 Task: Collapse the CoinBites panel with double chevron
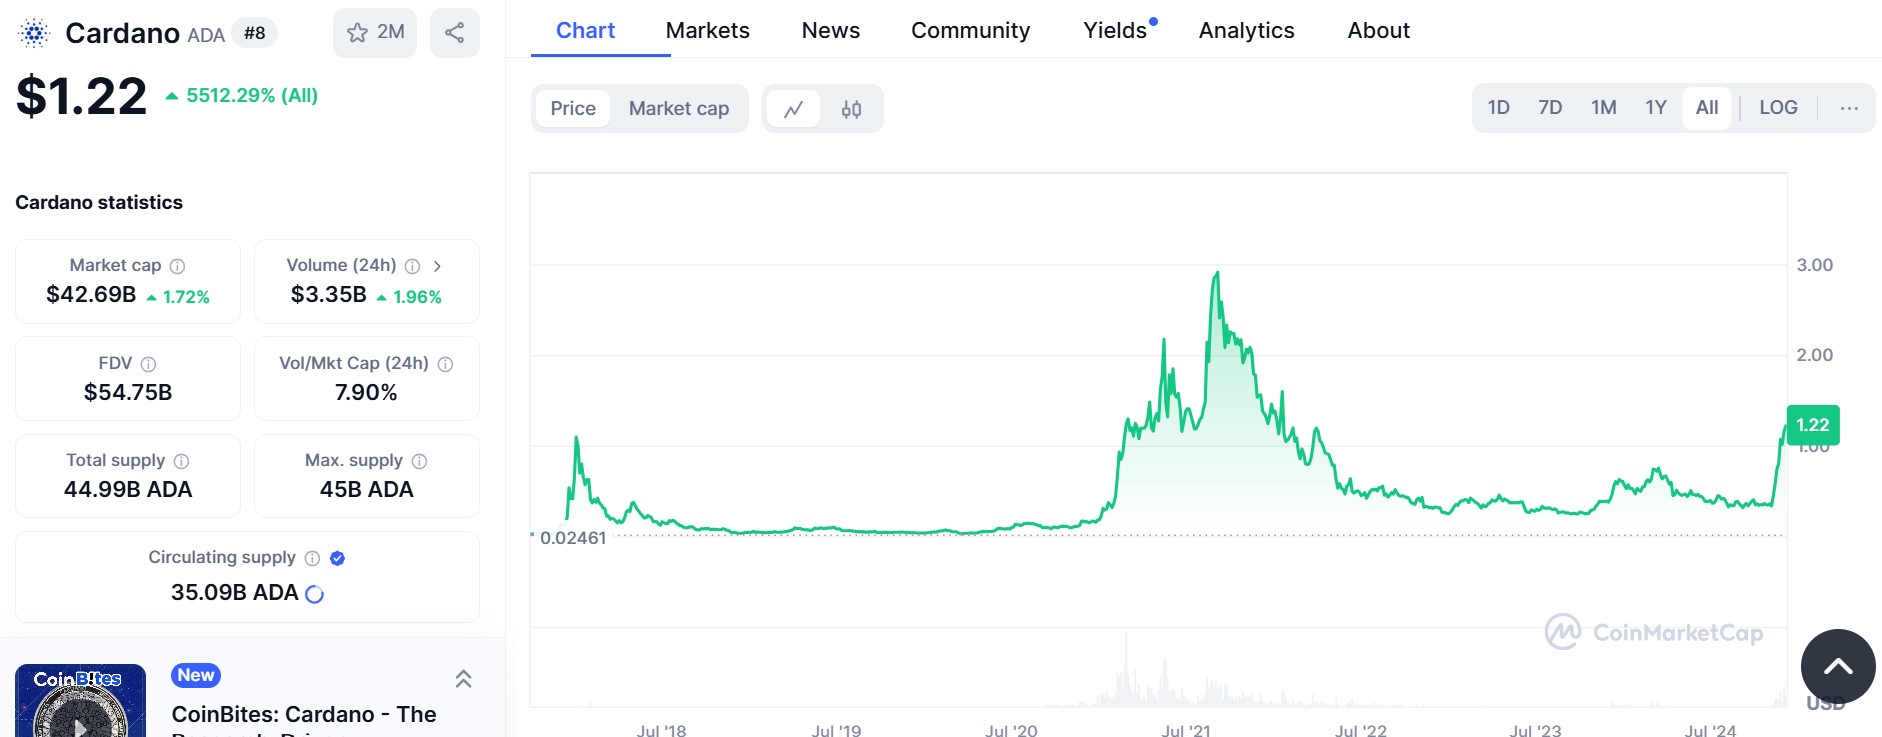pyautogui.click(x=463, y=679)
